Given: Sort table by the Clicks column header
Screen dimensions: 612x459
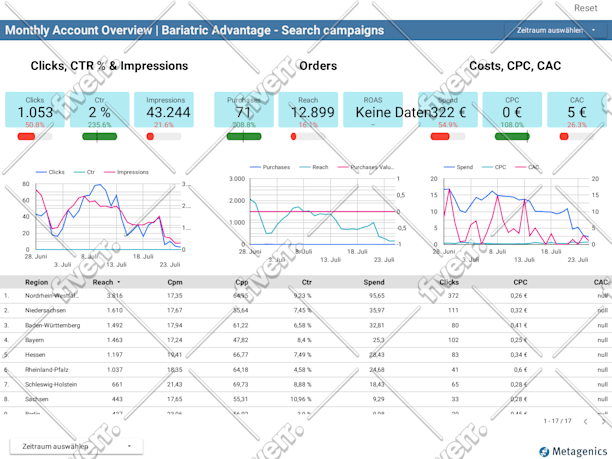Looking at the screenshot, I should (x=449, y=282).
